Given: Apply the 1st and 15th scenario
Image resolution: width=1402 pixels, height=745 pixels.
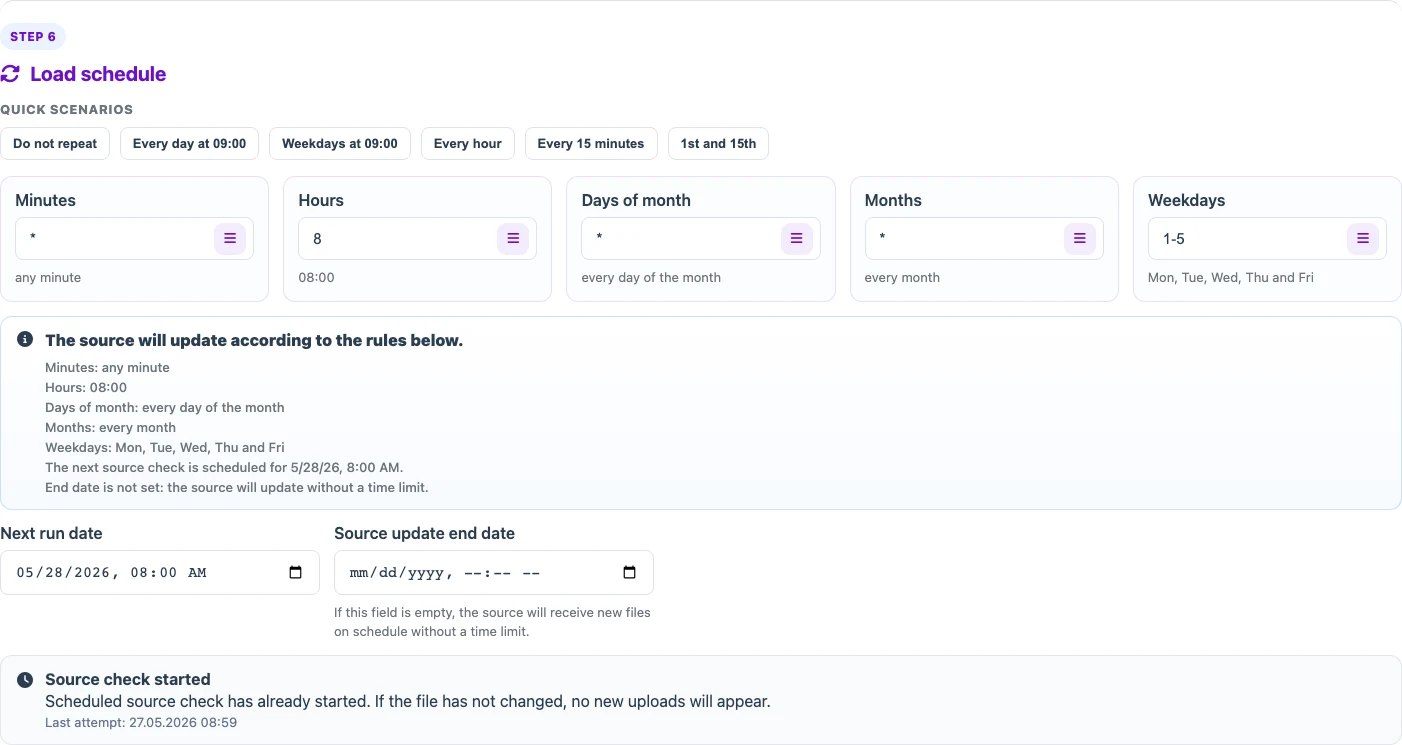Looking at the screenshot, I should point(718,144).
